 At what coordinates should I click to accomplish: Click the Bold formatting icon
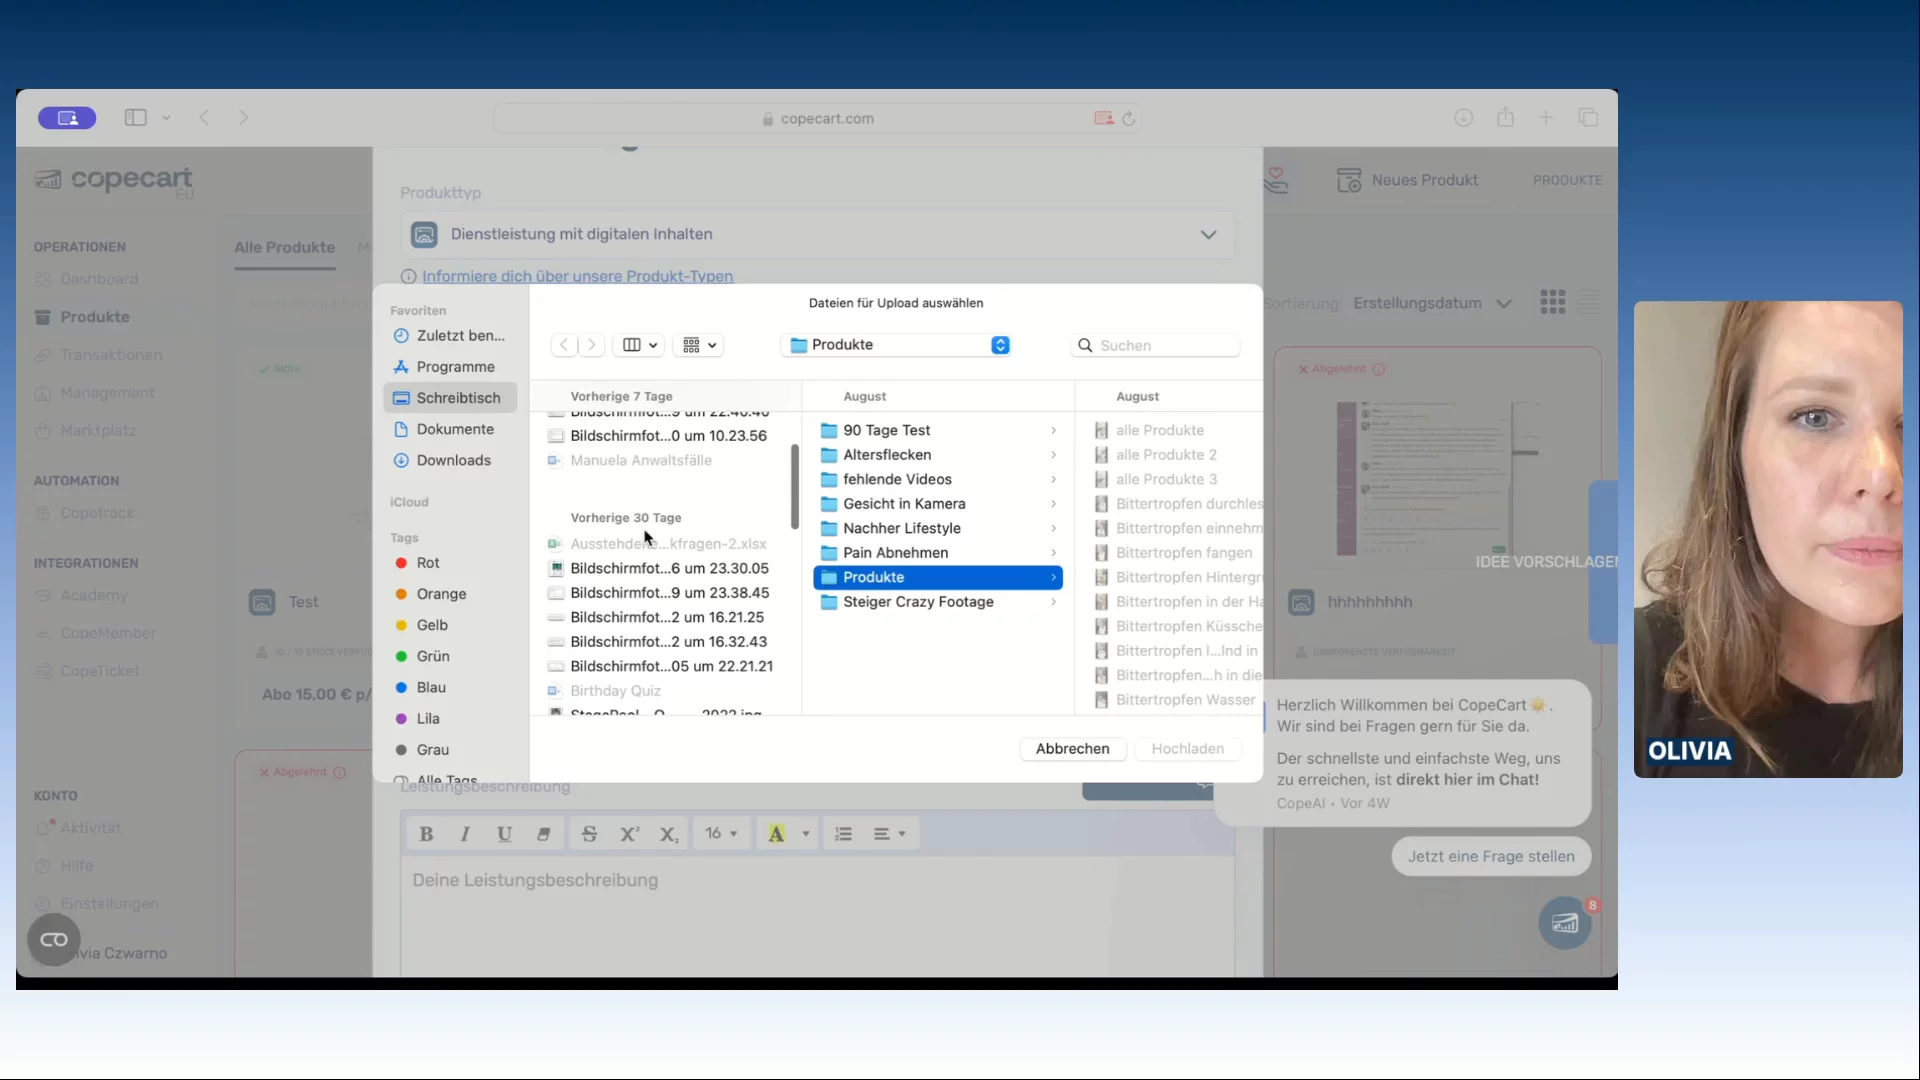coord(426,834)
